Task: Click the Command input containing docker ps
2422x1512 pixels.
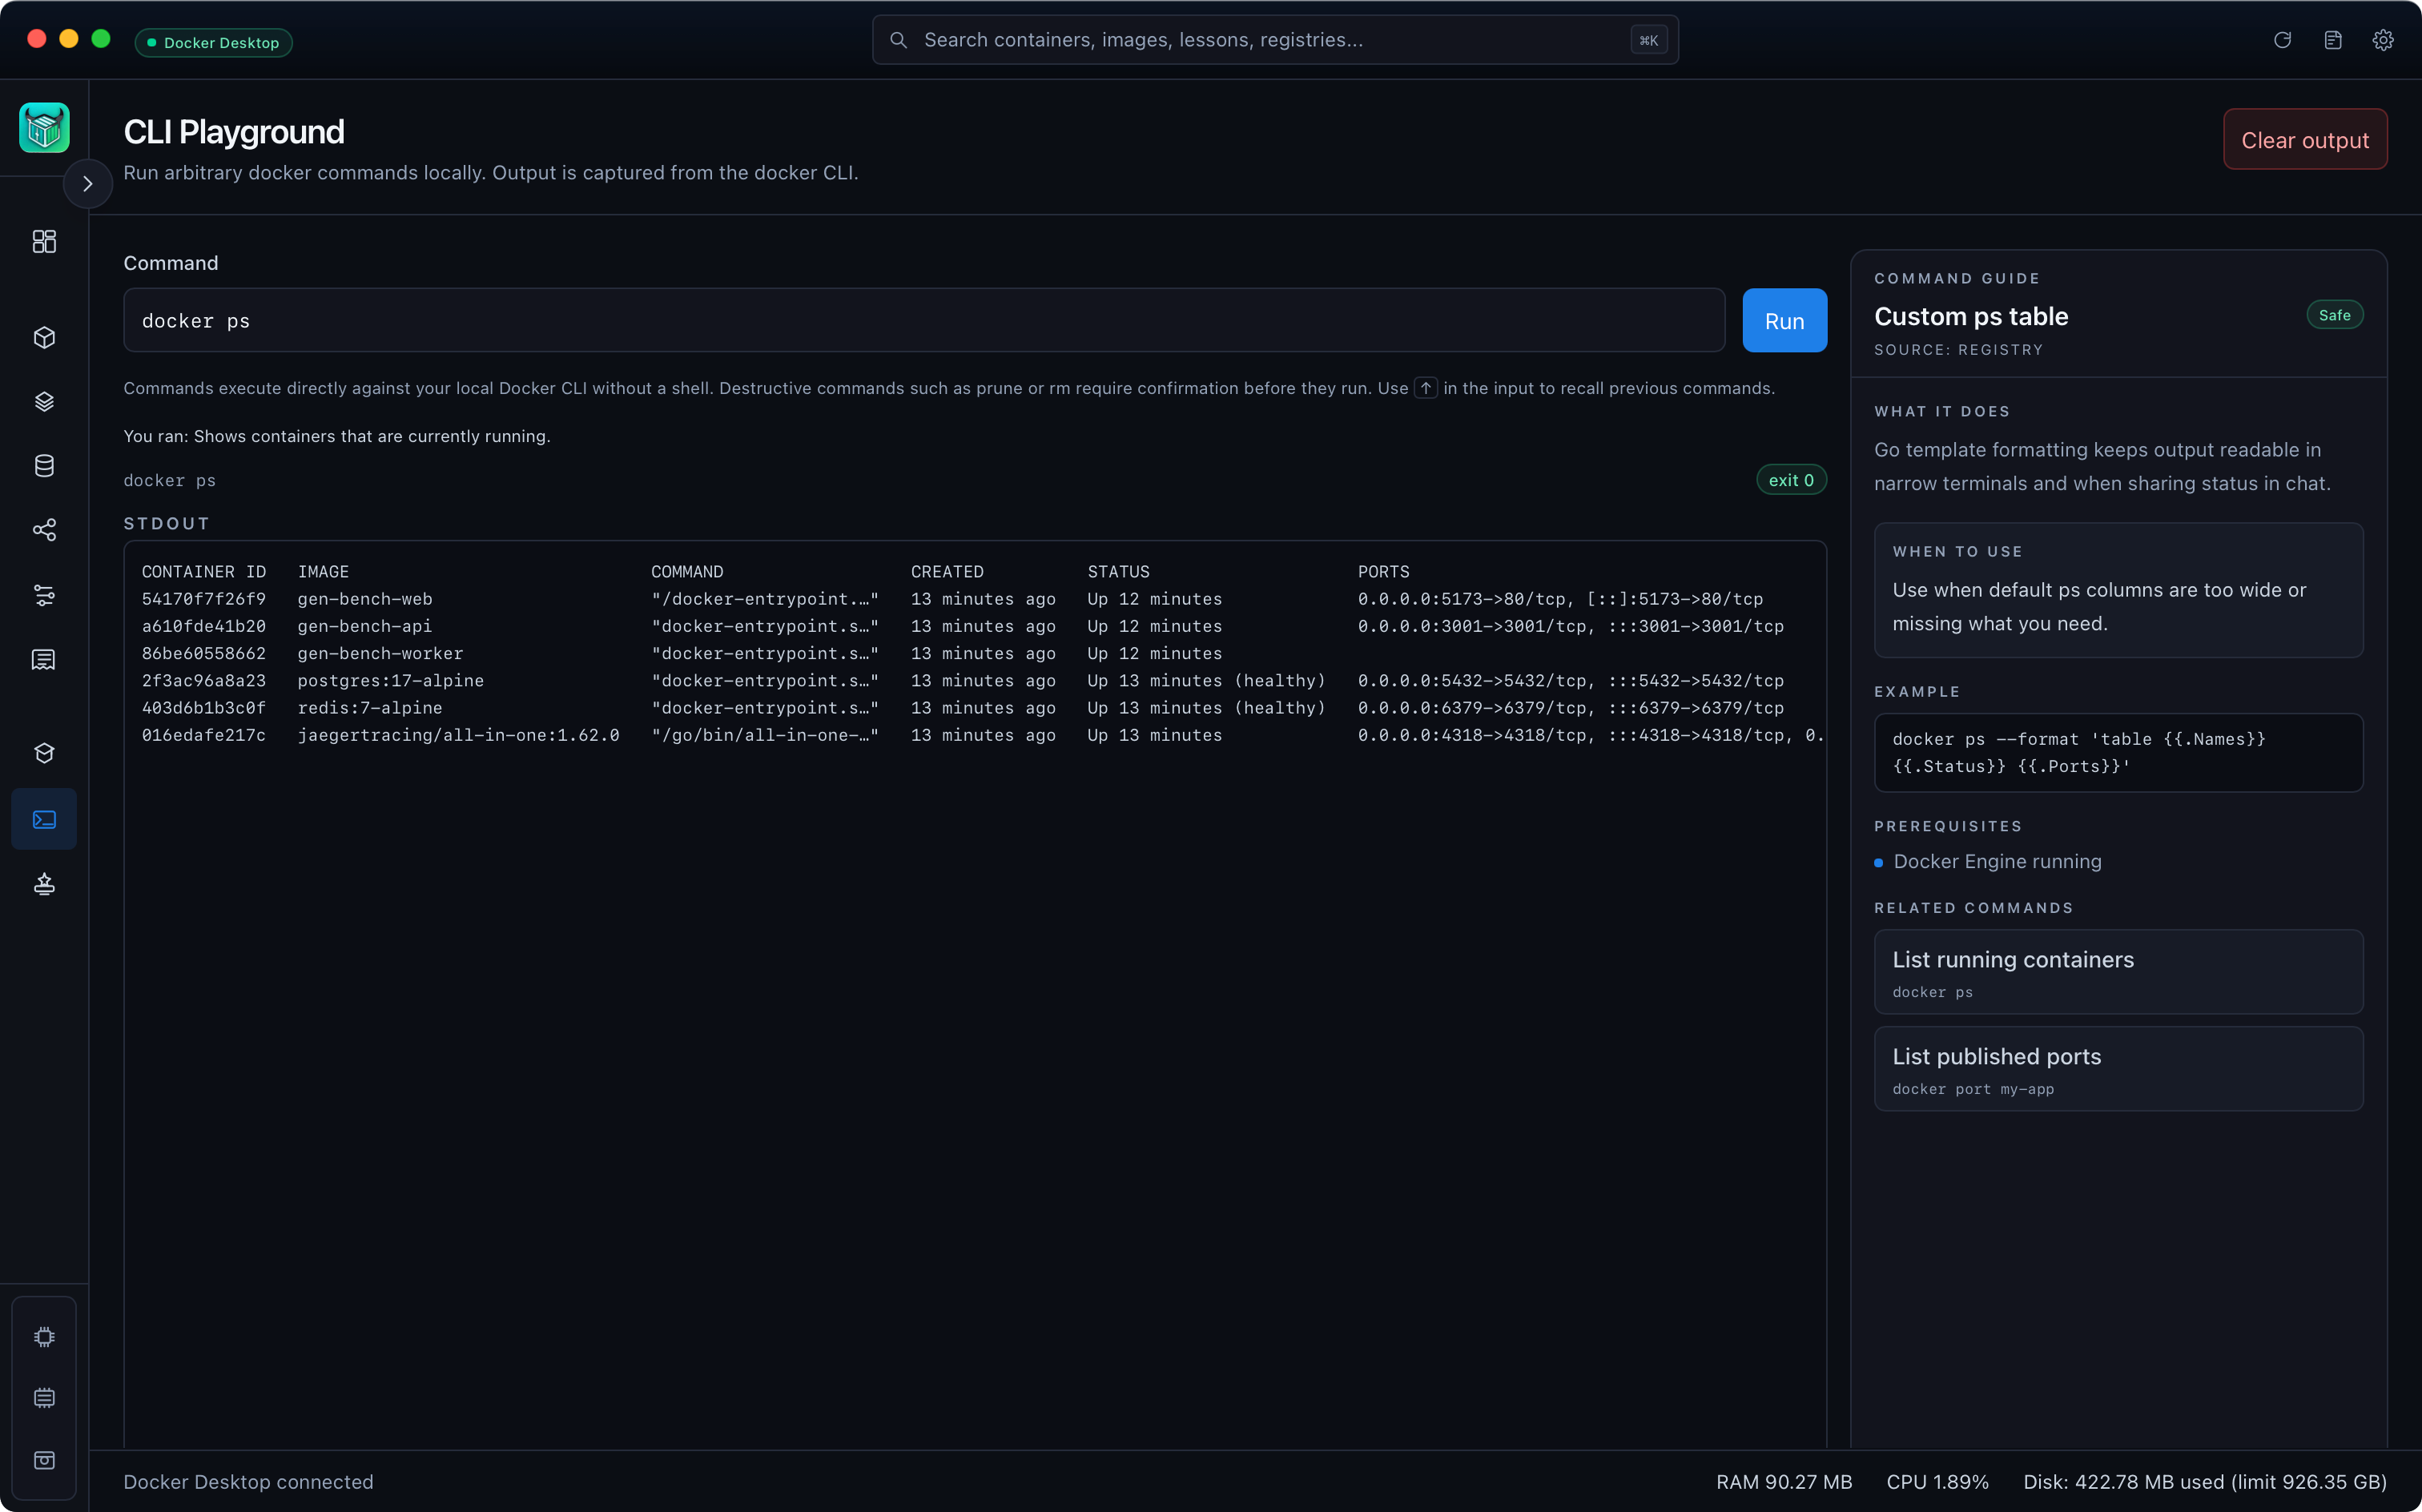Action: [x=924, y=321]
